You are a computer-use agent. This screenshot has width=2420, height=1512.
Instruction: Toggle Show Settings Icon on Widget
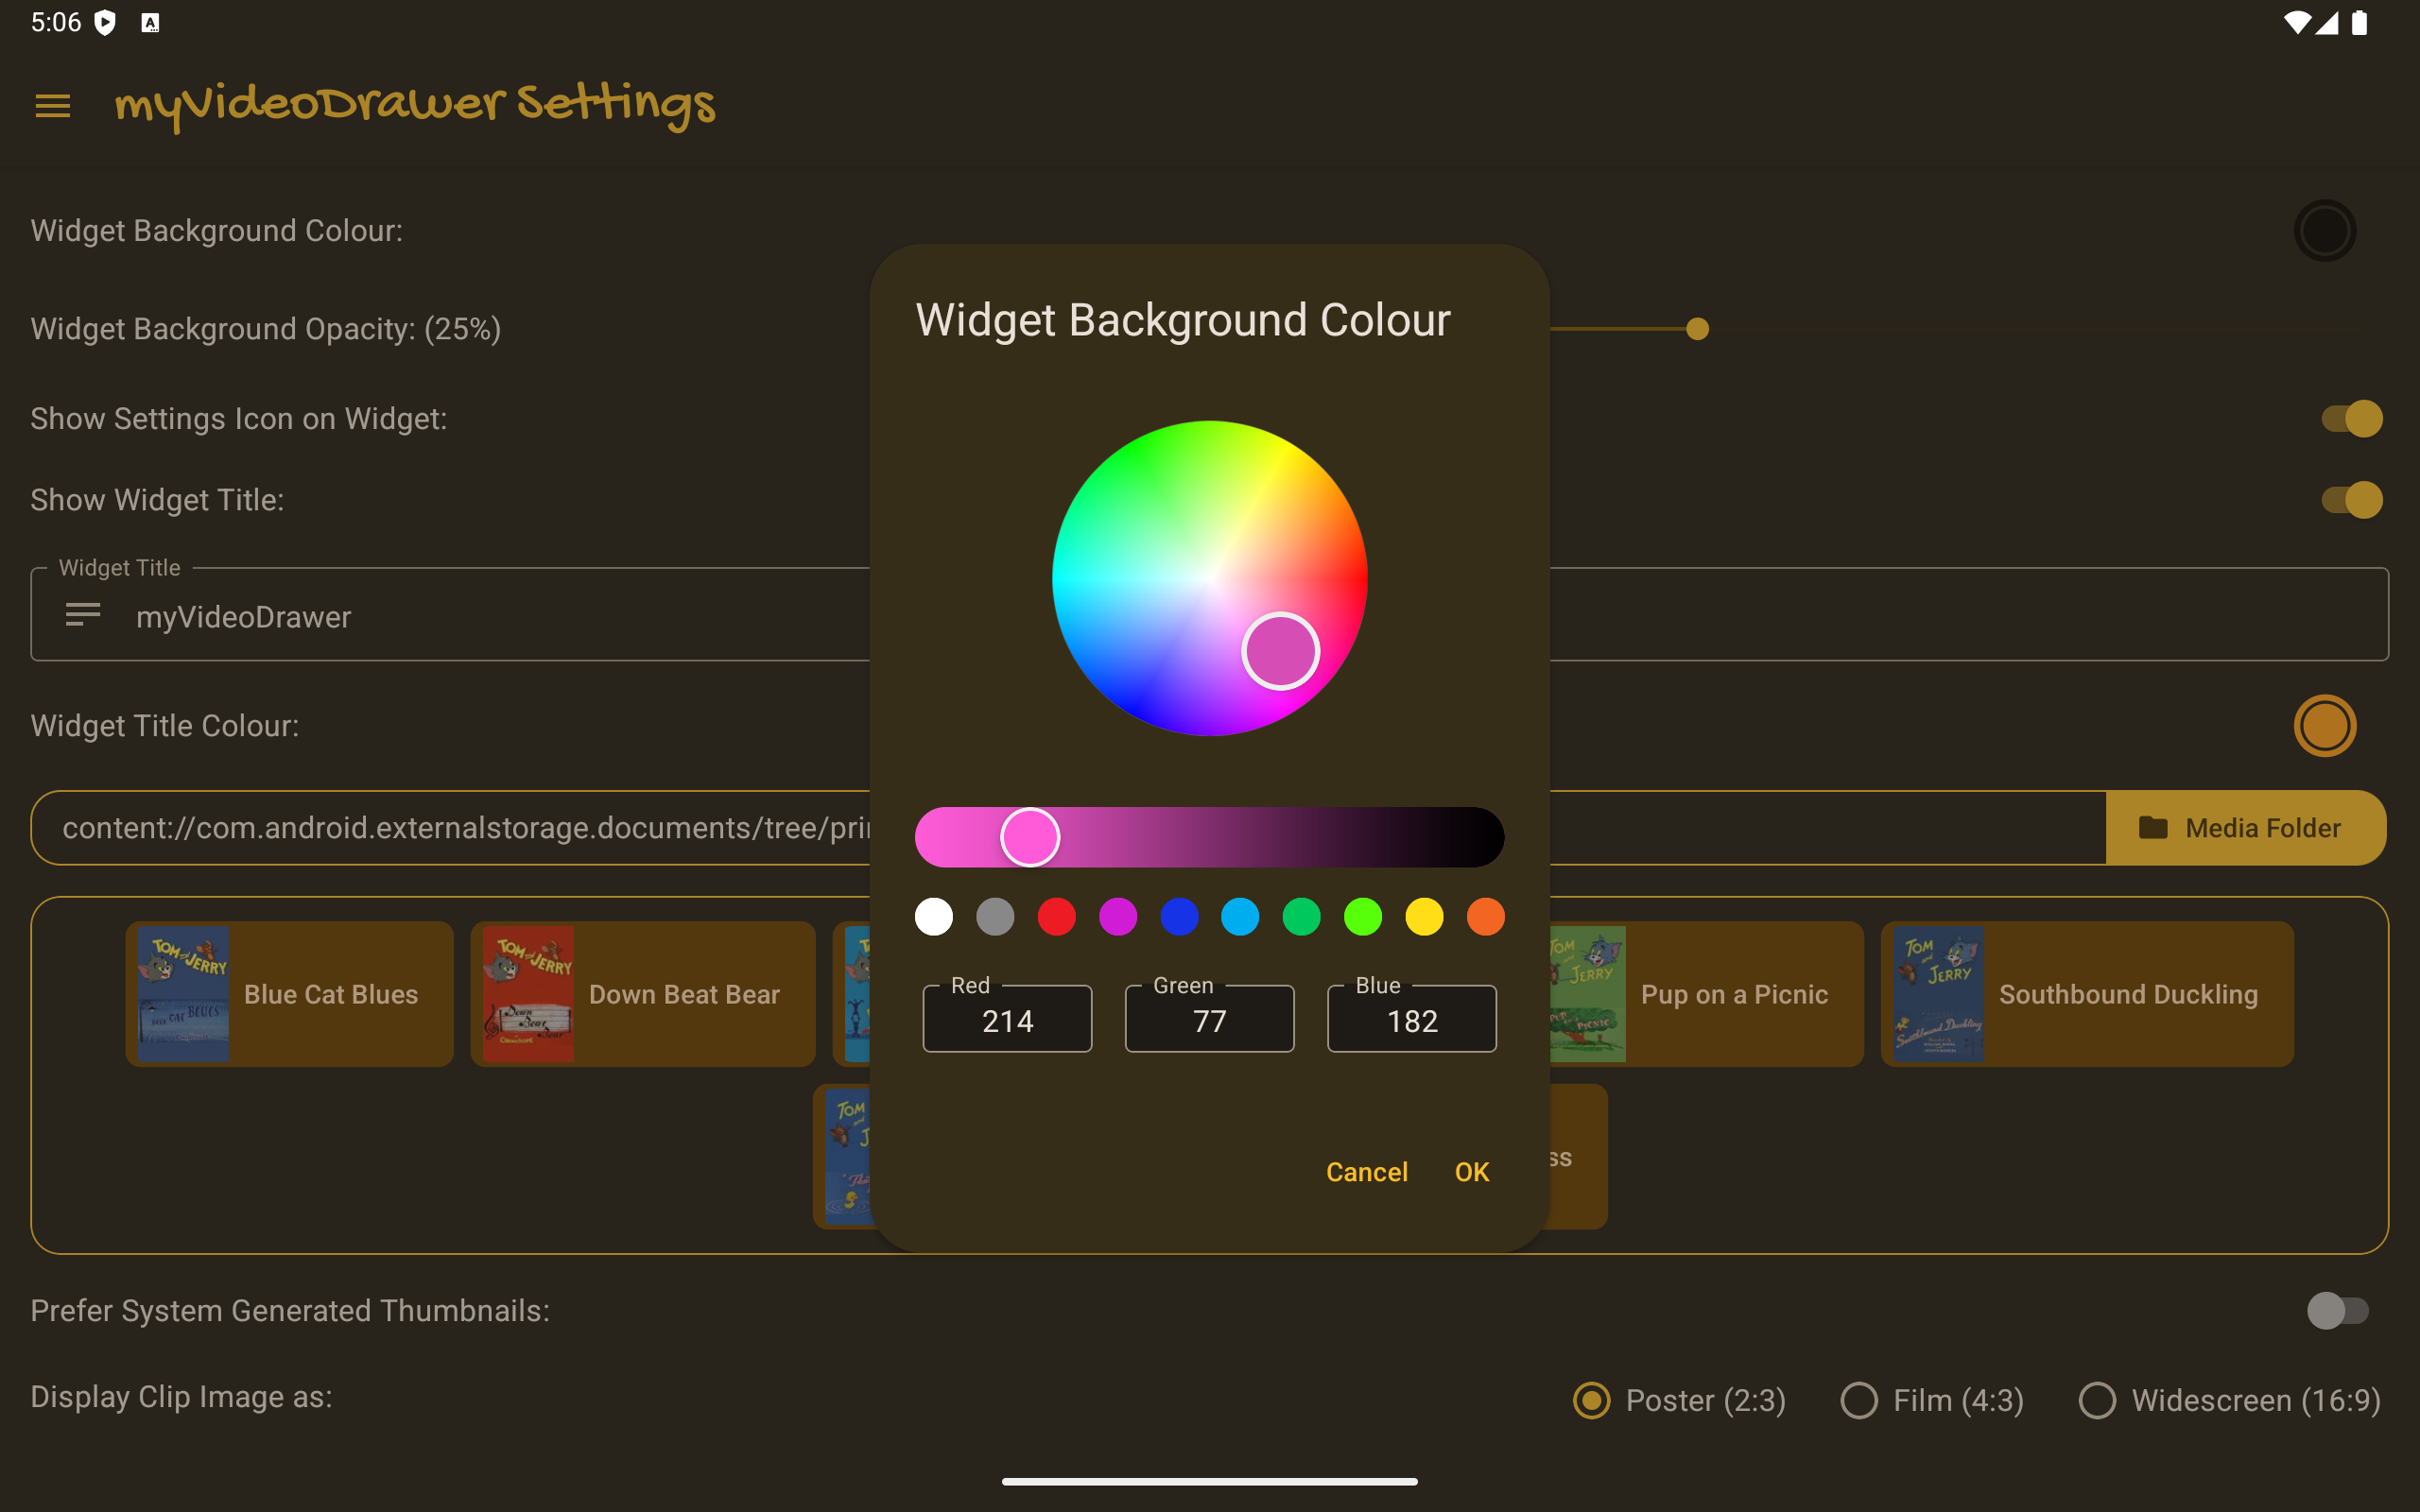click(x=2350, y=418)
